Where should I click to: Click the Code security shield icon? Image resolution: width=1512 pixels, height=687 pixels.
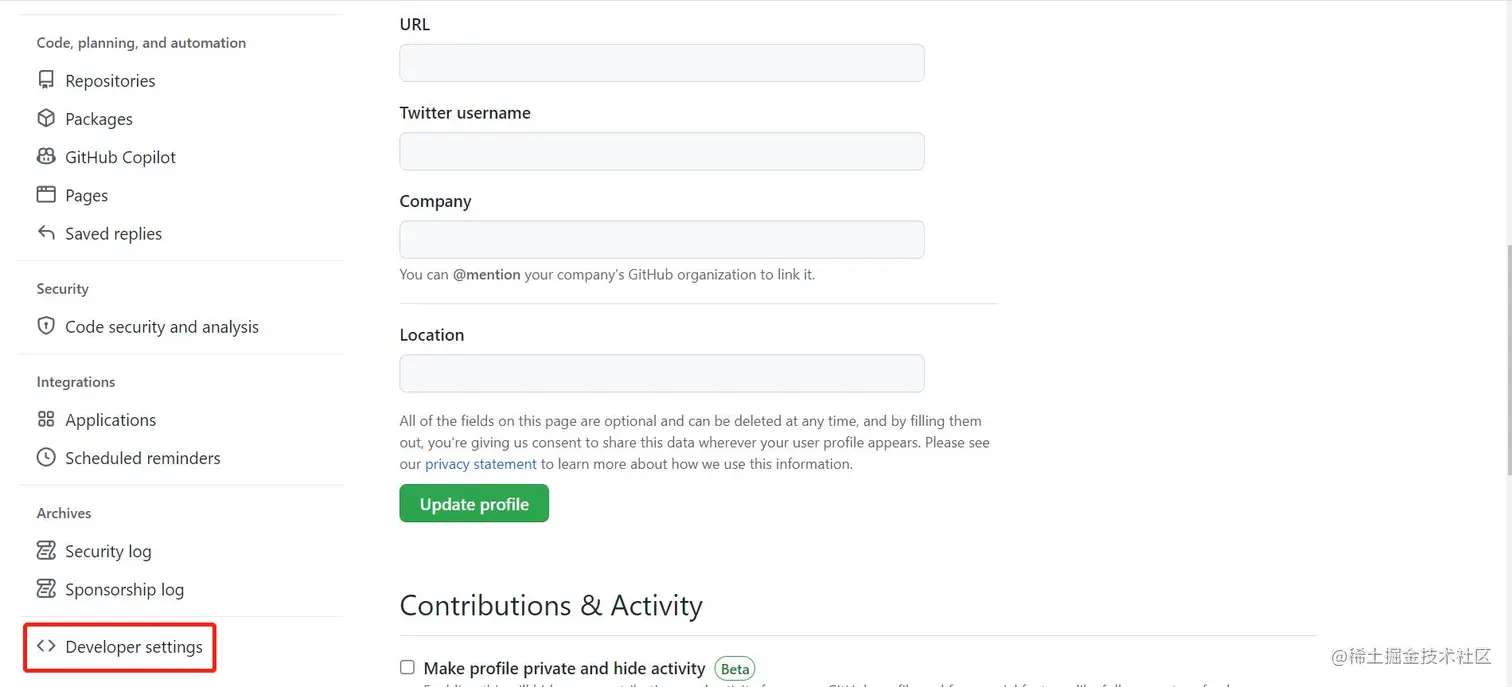coord(46,326)
